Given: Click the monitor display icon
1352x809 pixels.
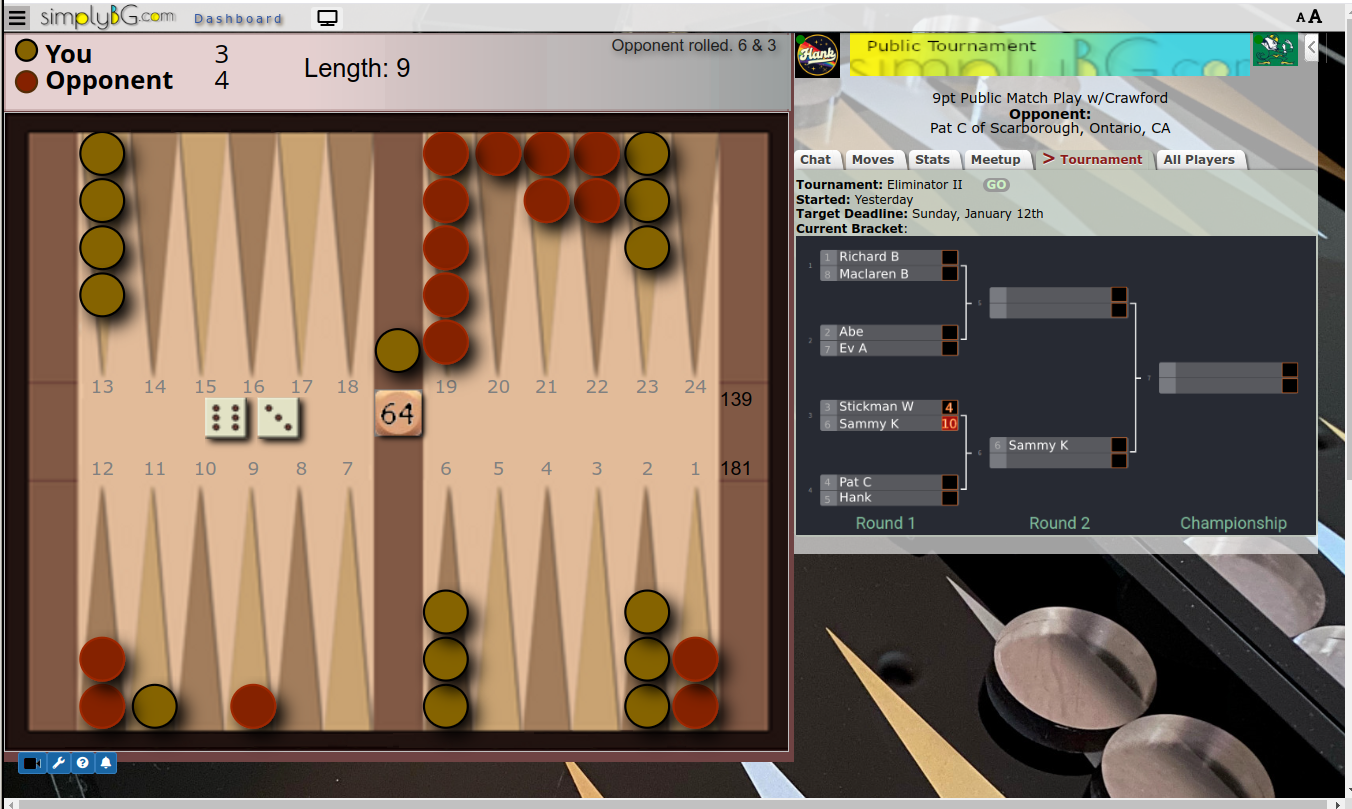Looking at the screenshot, I should tap(327, 18).
